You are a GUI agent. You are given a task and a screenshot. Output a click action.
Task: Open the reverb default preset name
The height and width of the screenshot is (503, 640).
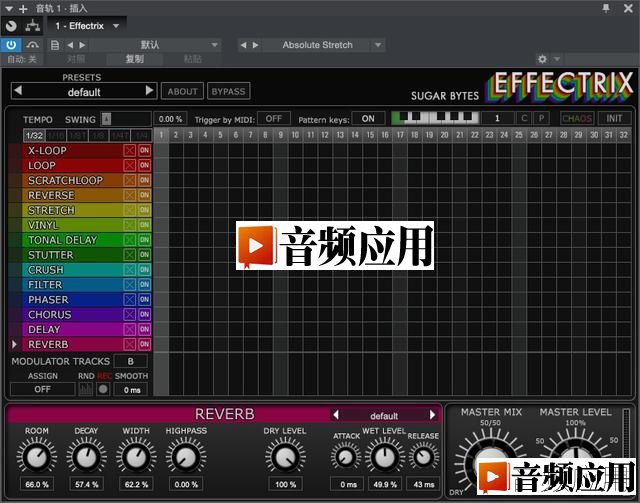click(384, 416)
